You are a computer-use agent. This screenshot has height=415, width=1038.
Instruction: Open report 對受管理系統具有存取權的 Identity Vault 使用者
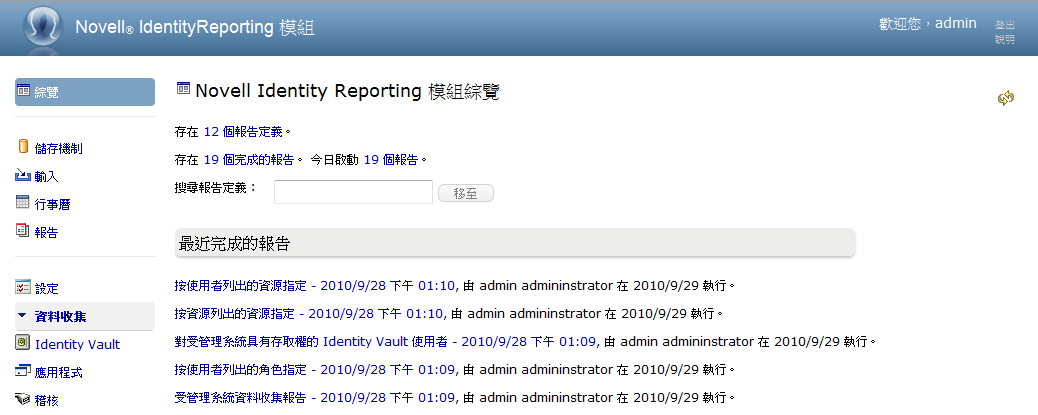(386, 342)
